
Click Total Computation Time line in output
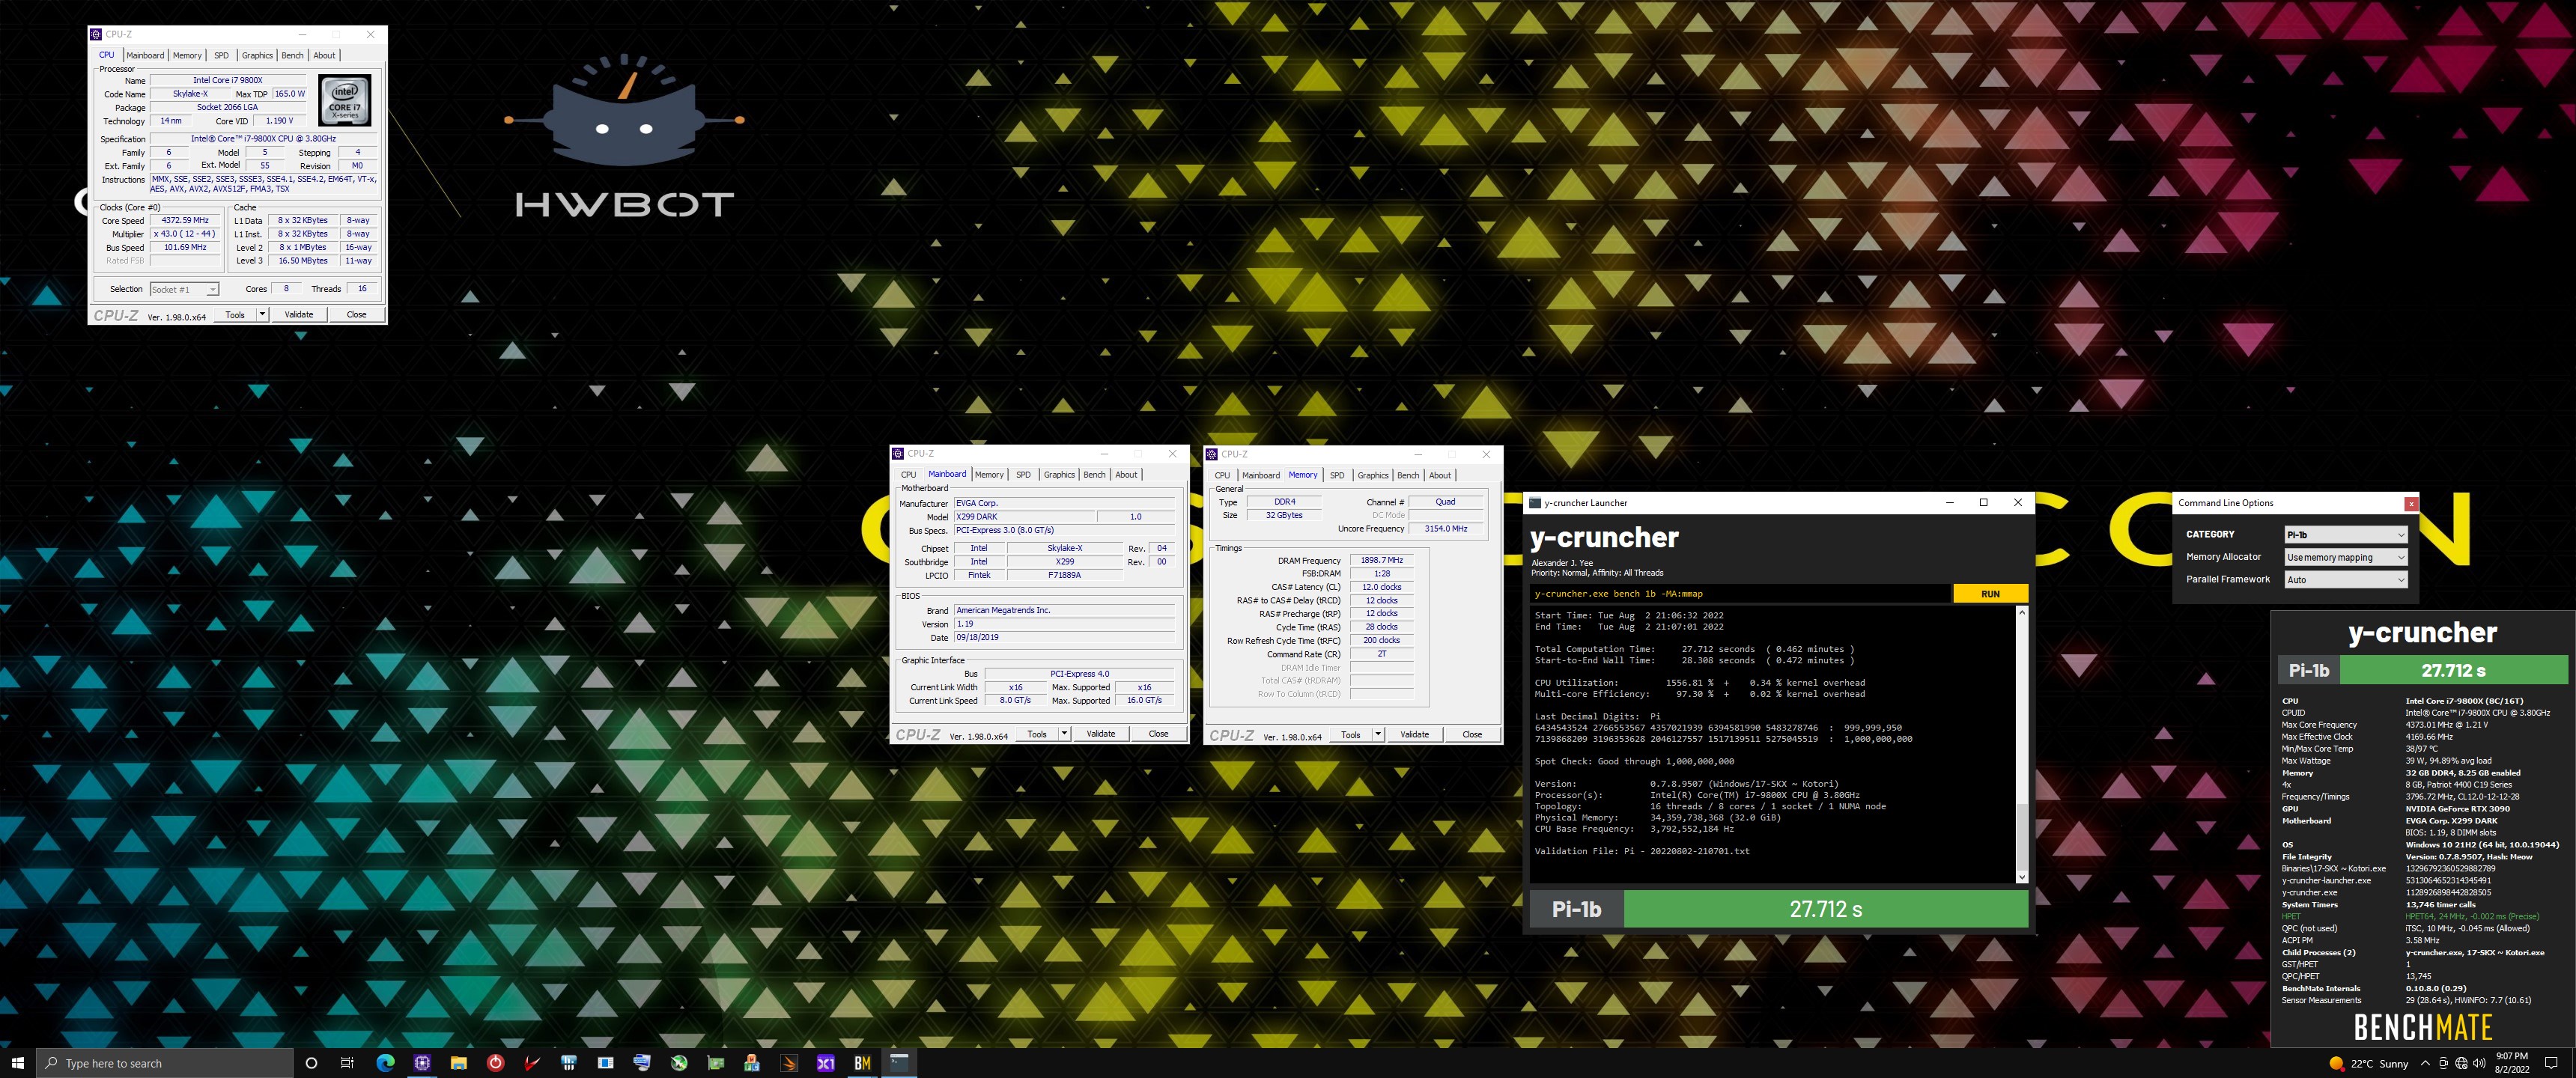pyautogui.click(x=1694, y=649)
